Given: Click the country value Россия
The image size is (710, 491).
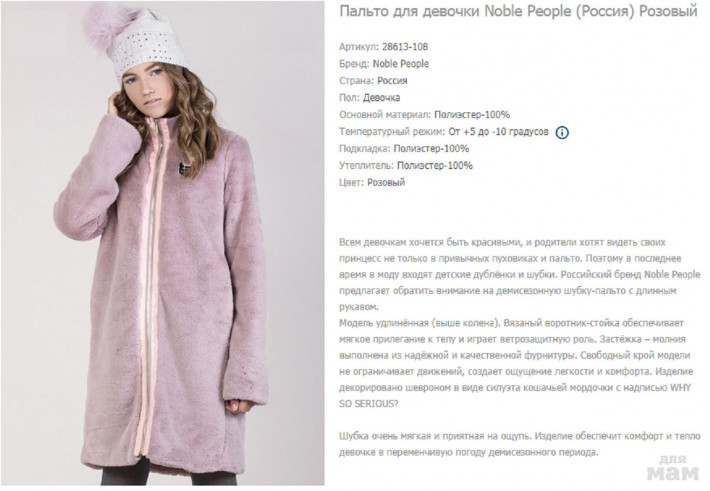Looking at the screenshot, I should pos(392,81).
